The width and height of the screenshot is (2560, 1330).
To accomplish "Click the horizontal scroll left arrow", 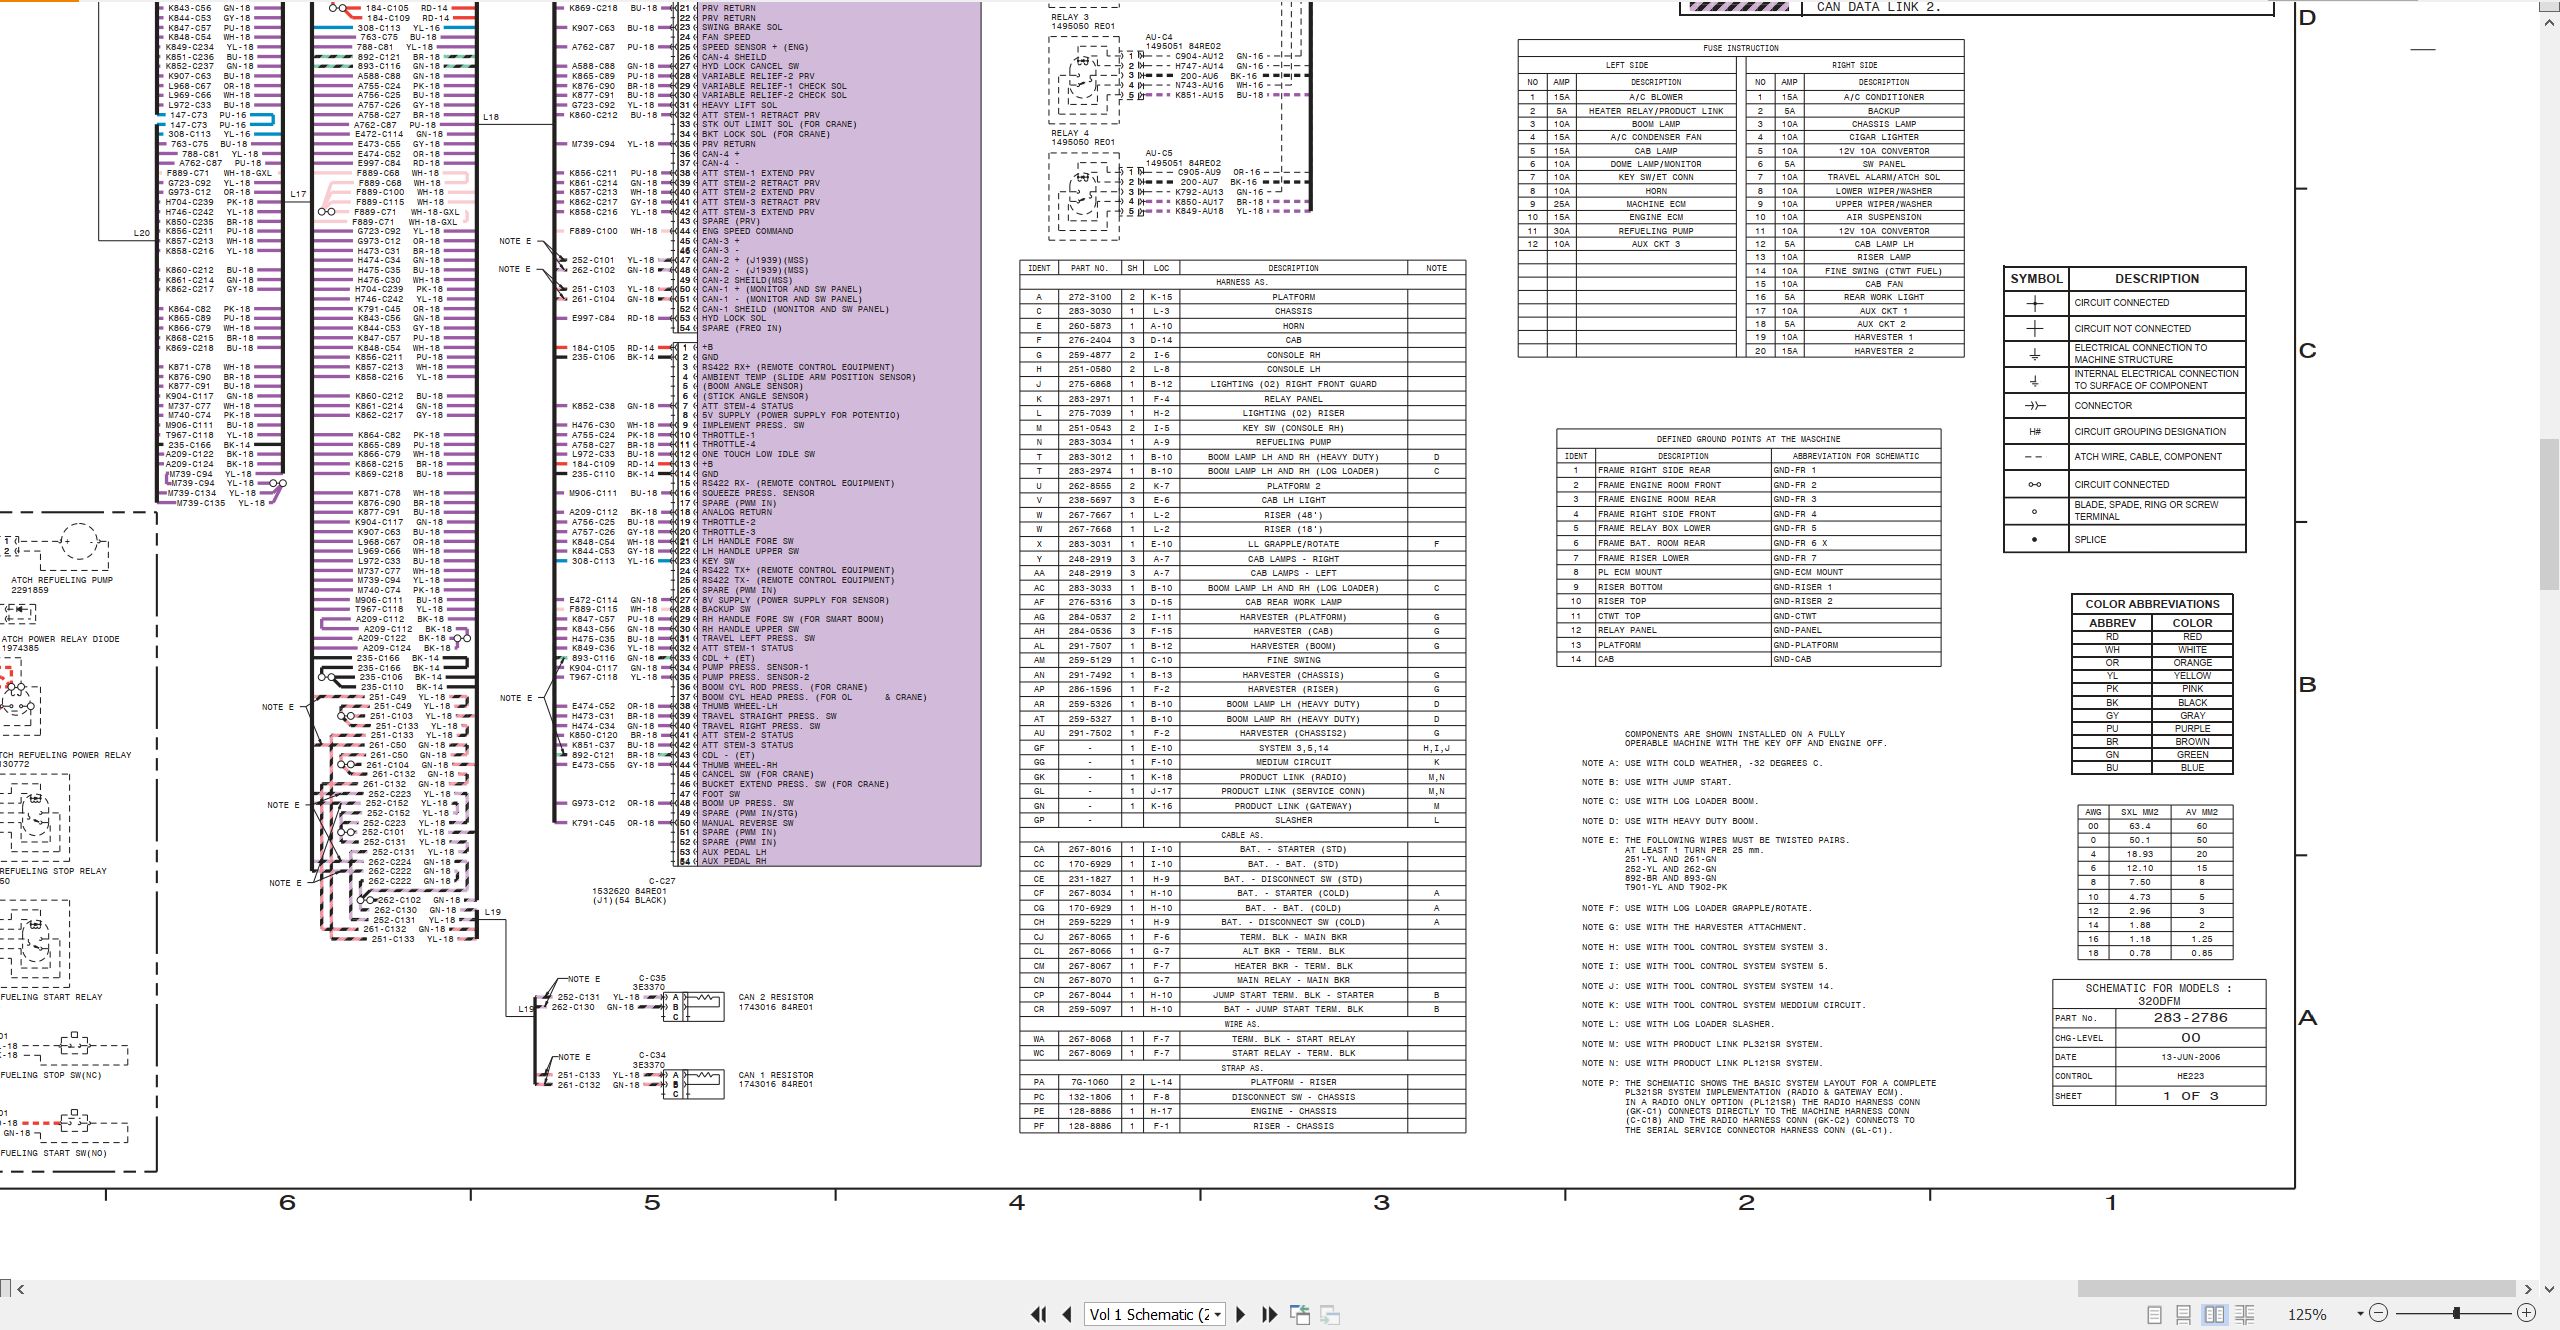I will [x=20, y=1289].
